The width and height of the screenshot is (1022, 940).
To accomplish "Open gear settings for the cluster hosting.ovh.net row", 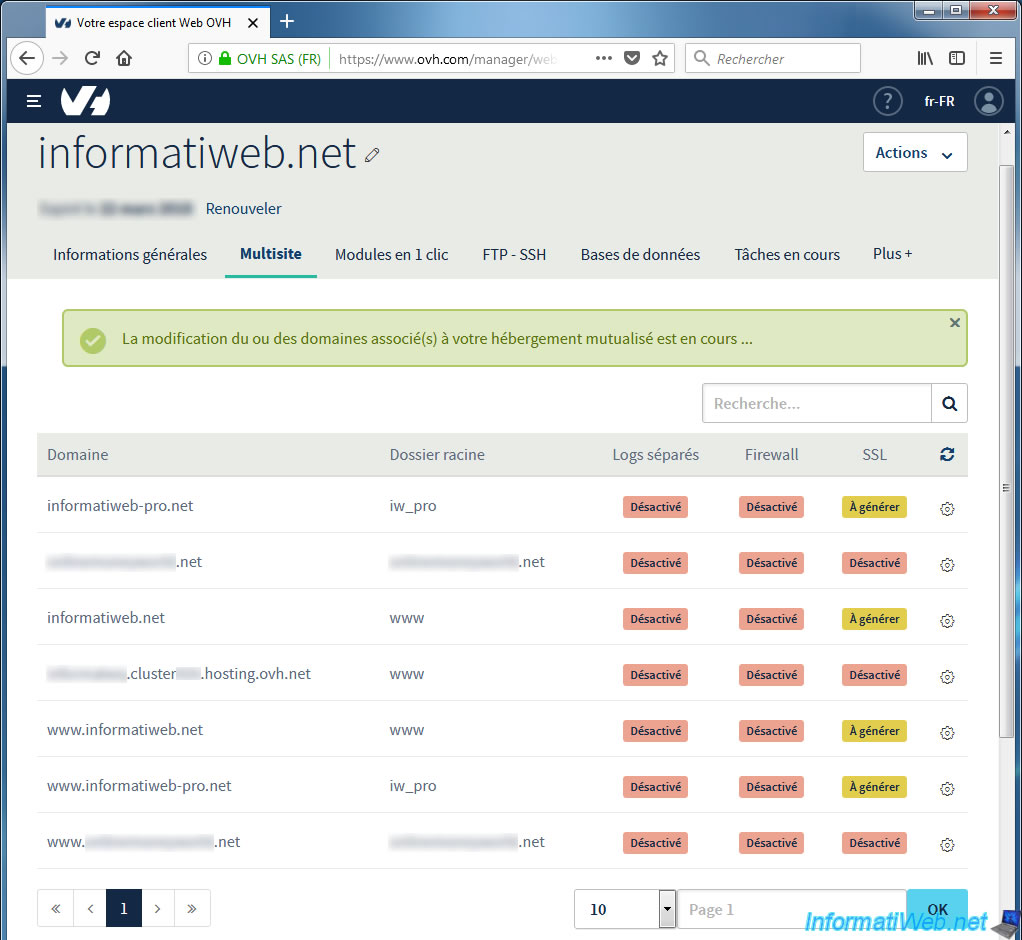I will click(x=947, y=677).
